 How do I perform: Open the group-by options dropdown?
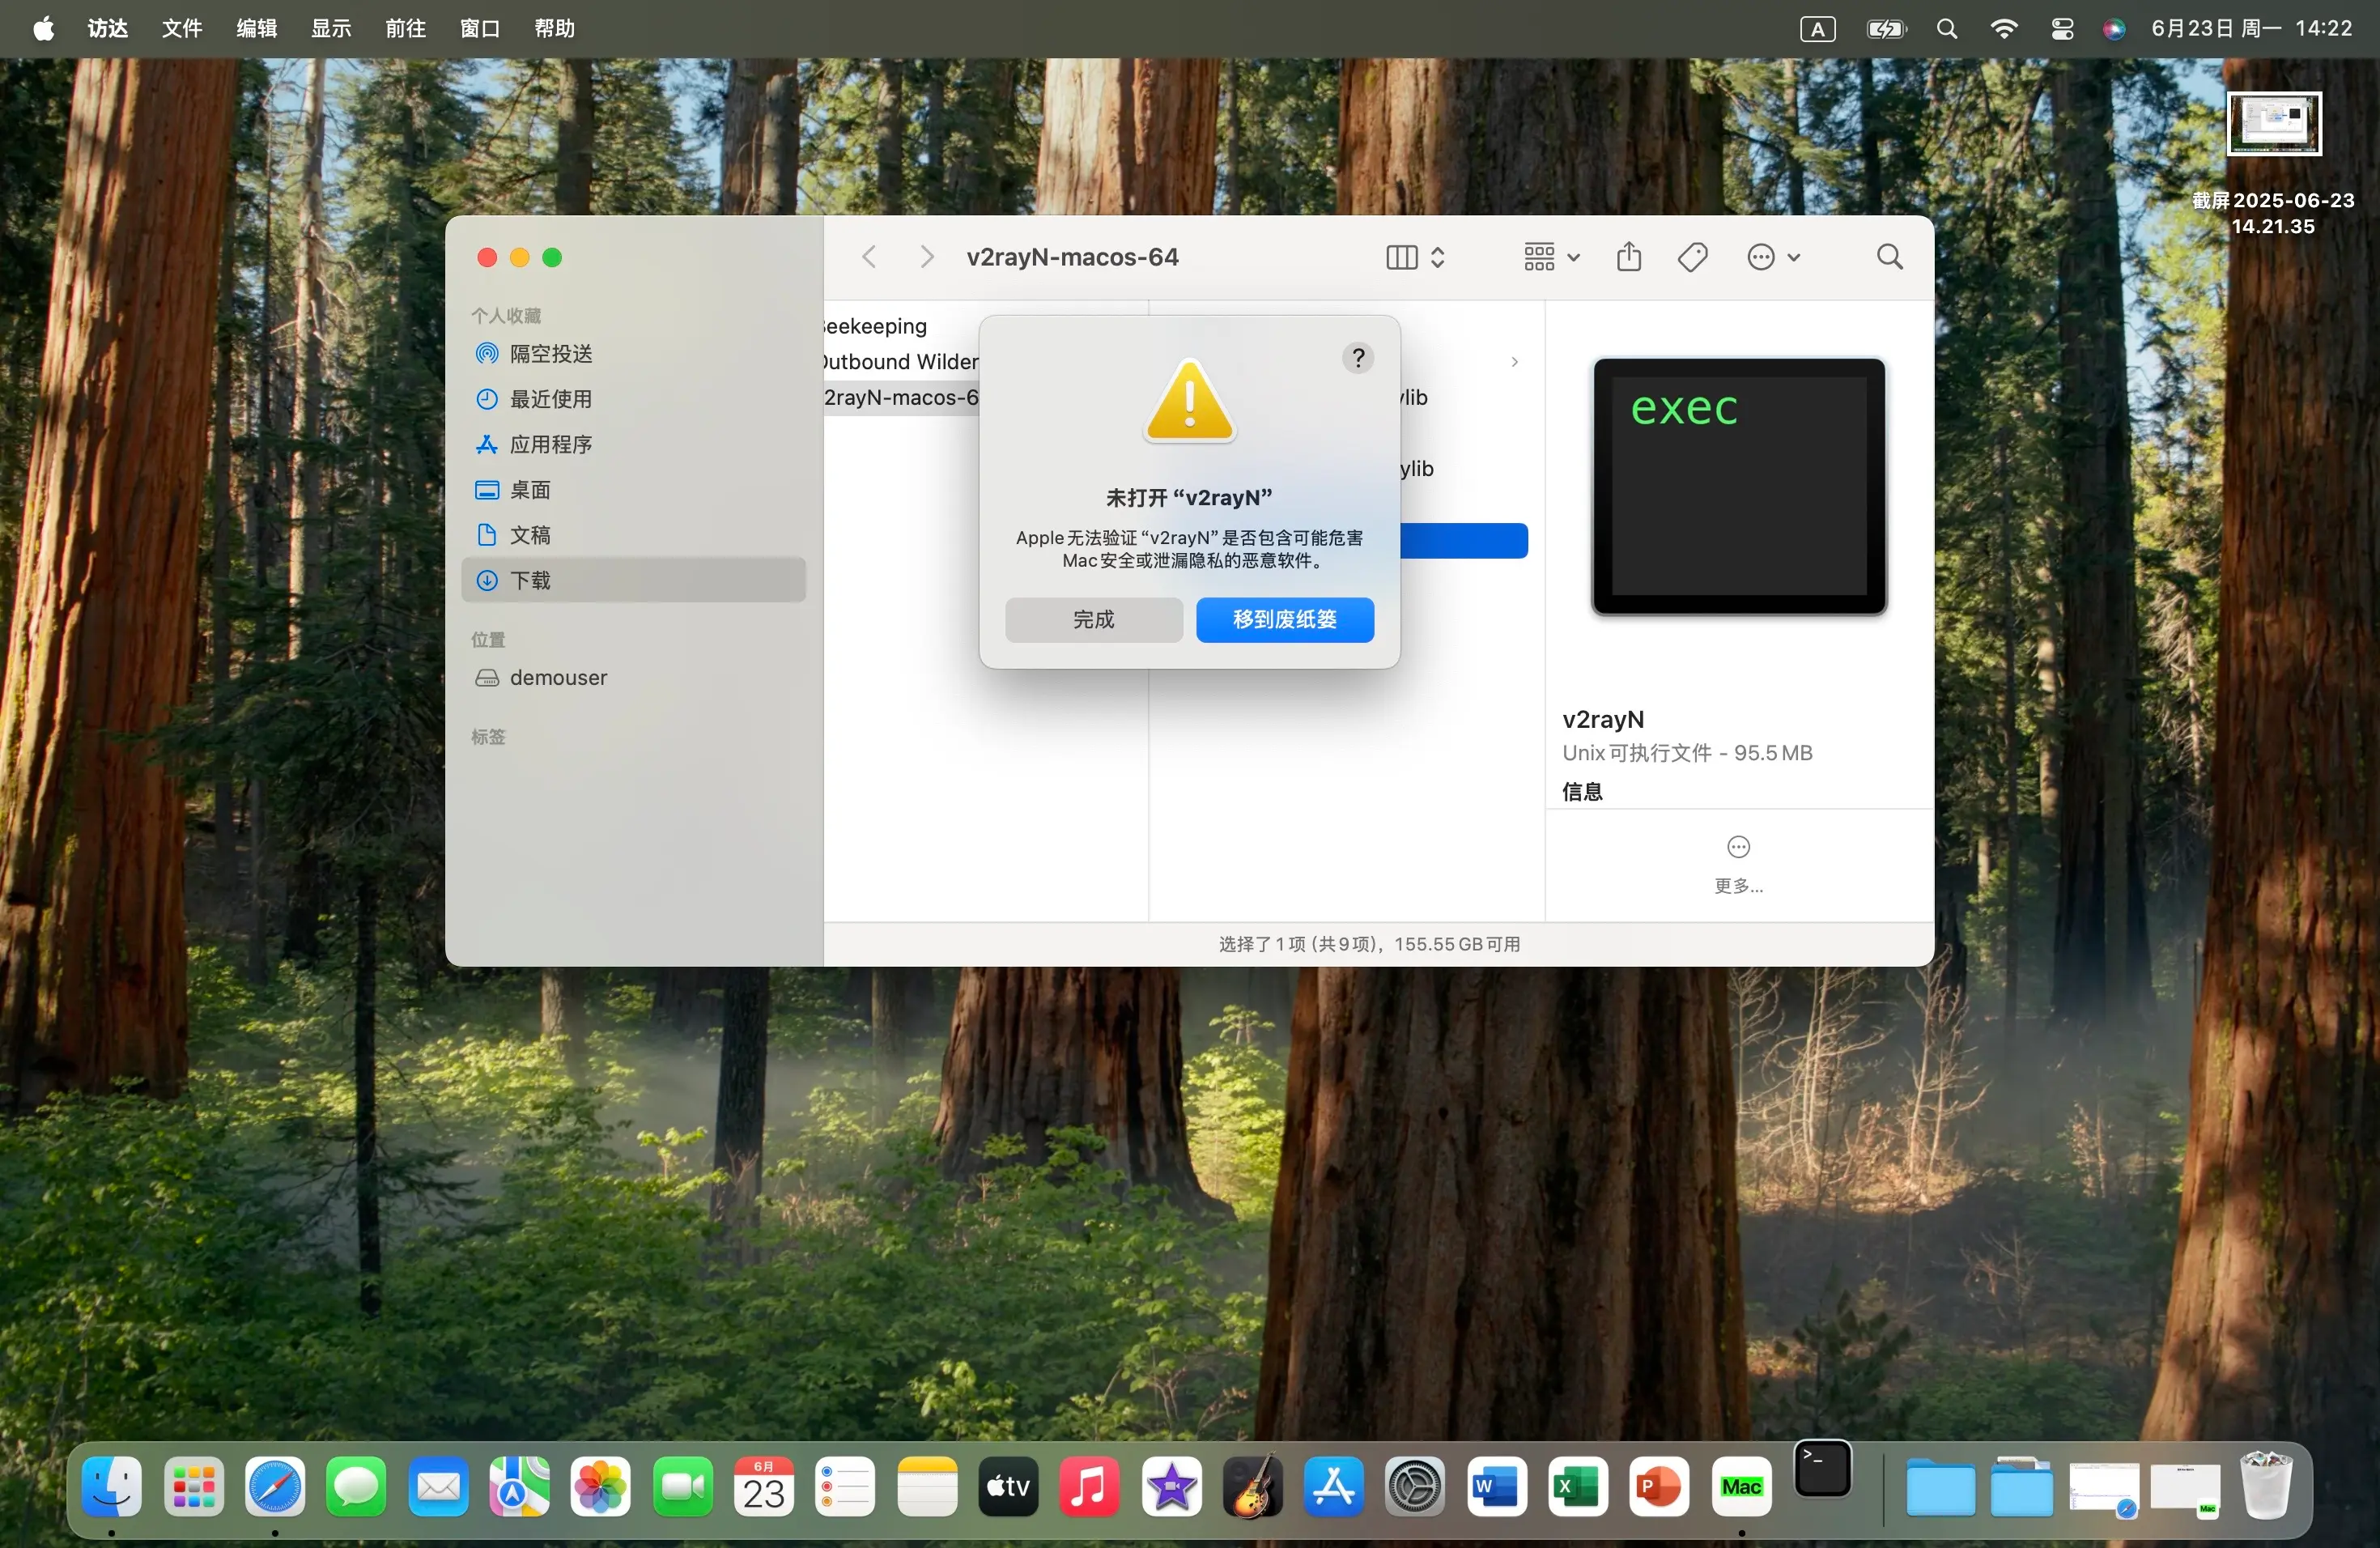(x=1551, y=257)
